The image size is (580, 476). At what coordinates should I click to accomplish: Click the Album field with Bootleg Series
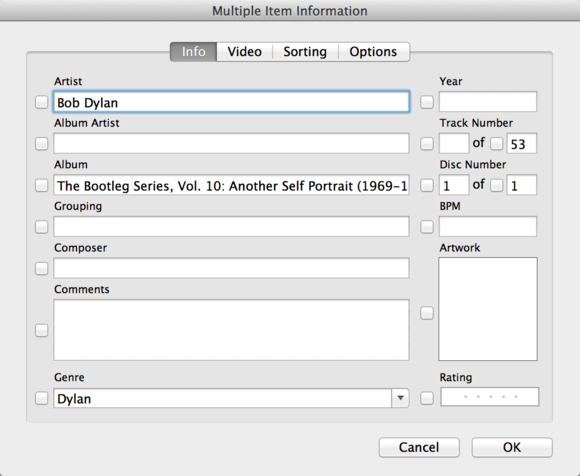click(232, 185)
